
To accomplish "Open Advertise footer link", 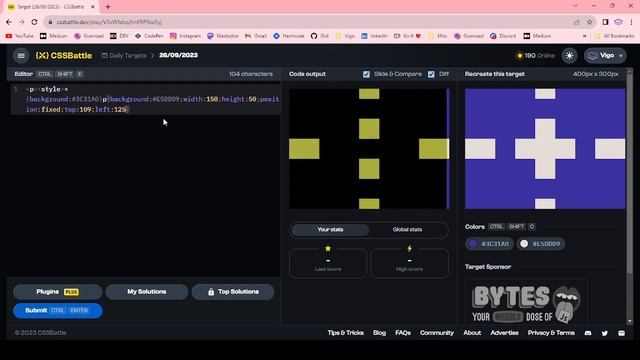I will tap(504, 333).
